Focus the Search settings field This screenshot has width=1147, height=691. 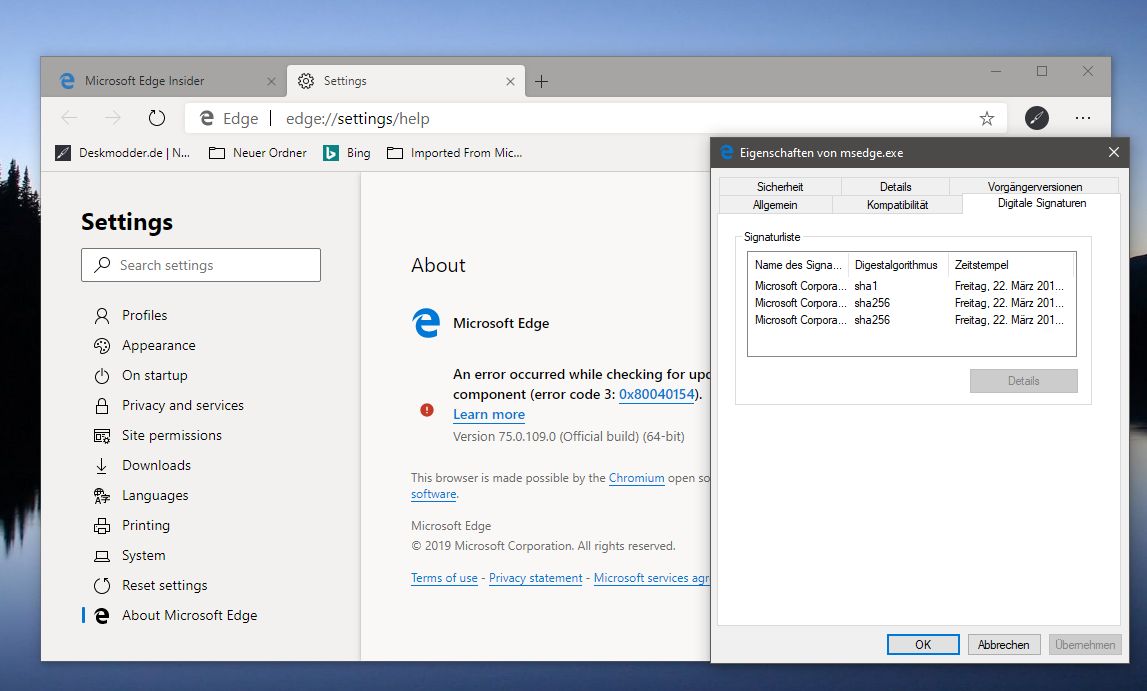(x=200, y=265)
